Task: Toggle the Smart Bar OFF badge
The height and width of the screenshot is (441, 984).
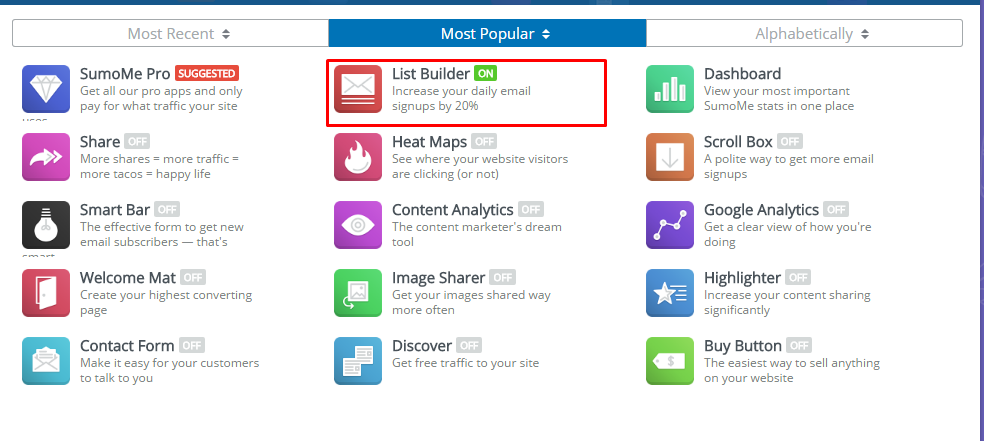Action: click(x=167, y=209)
